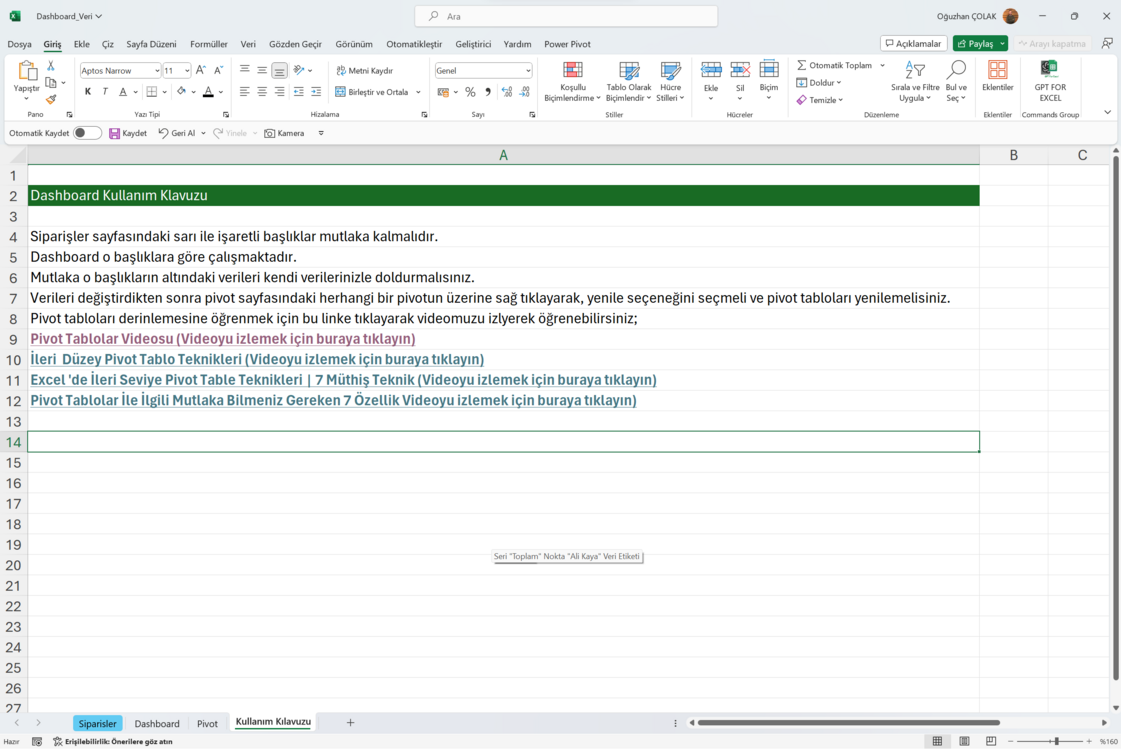Launch GPT FOR EXCEL command
This screenshot has width=1121, height=749.
pos(1050,80)
